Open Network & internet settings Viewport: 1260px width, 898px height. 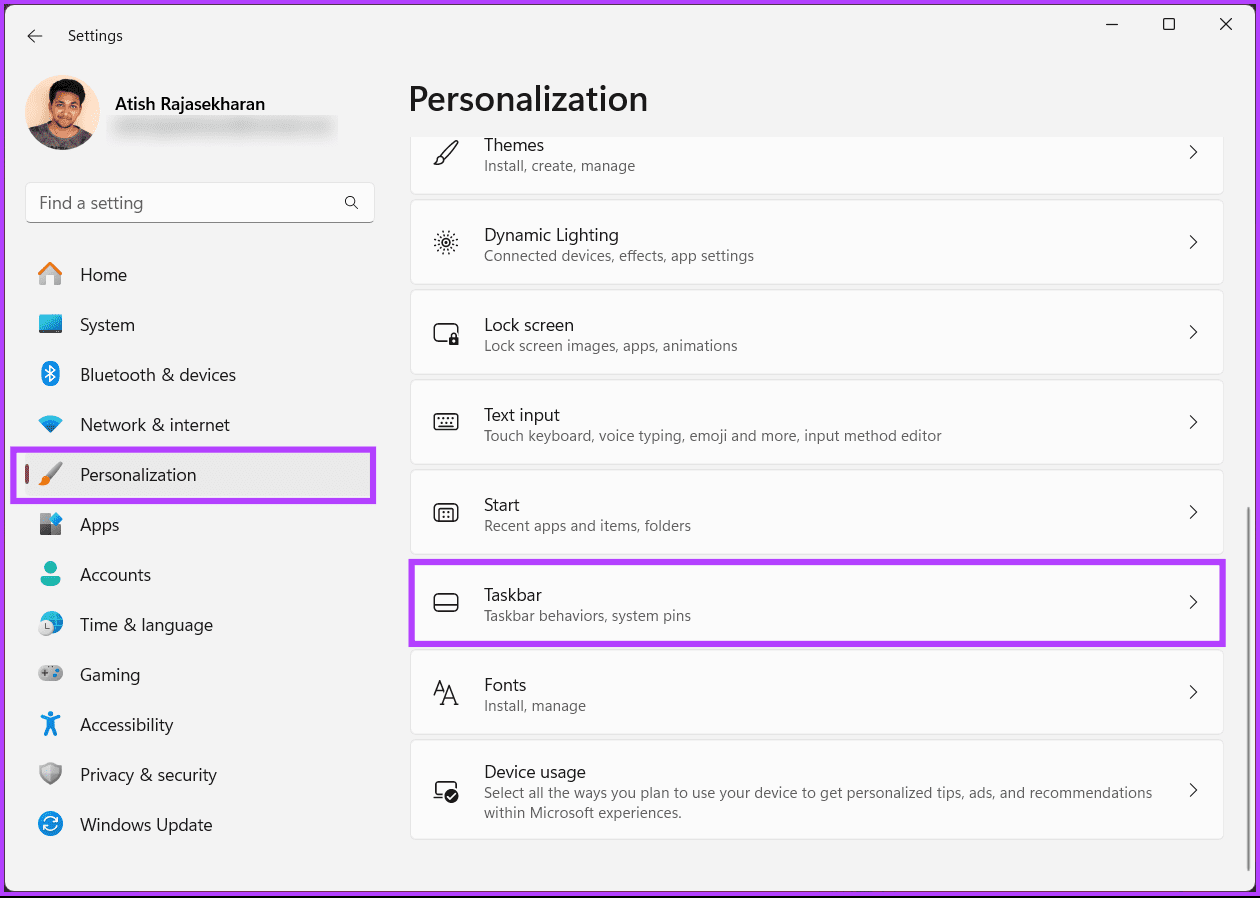coord(155,425)
